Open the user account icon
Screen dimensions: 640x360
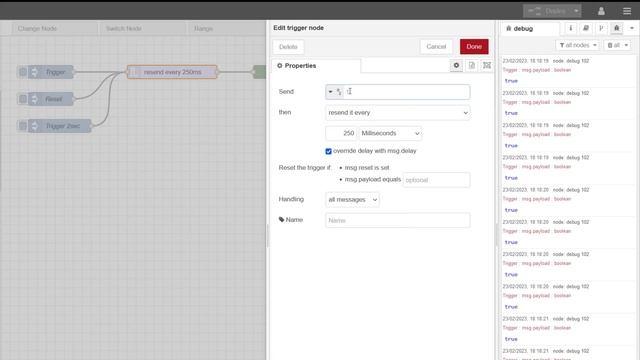click(601, 11)
